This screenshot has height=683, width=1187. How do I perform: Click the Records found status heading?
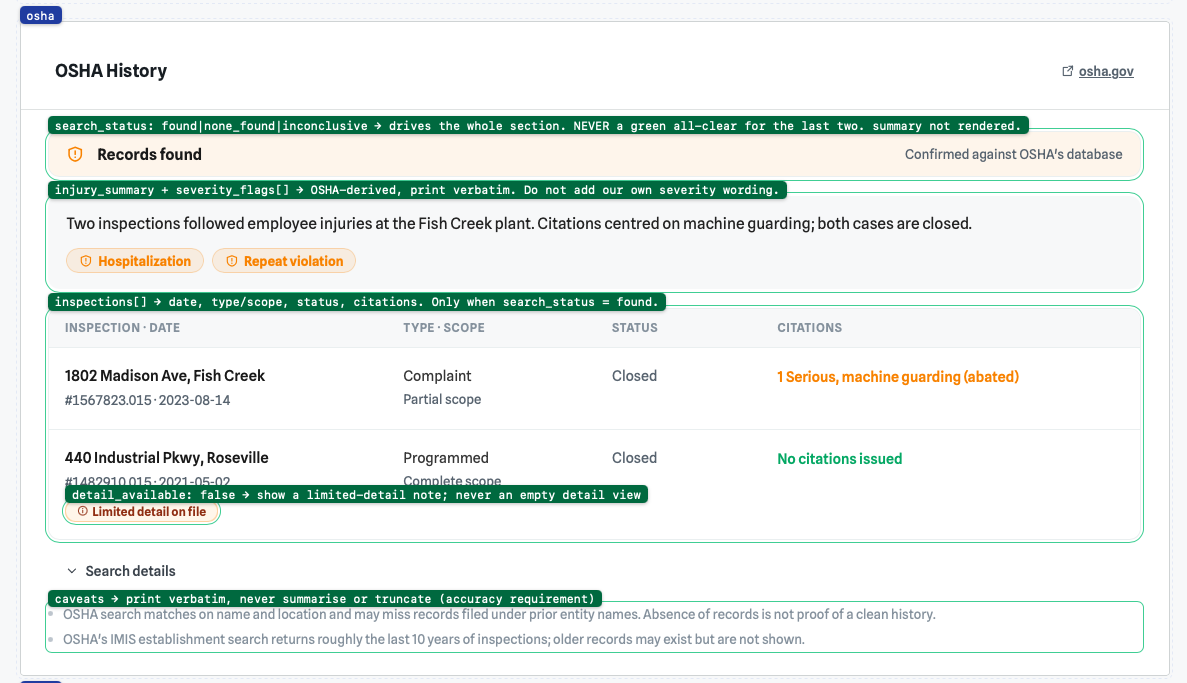tap(149, 154)
